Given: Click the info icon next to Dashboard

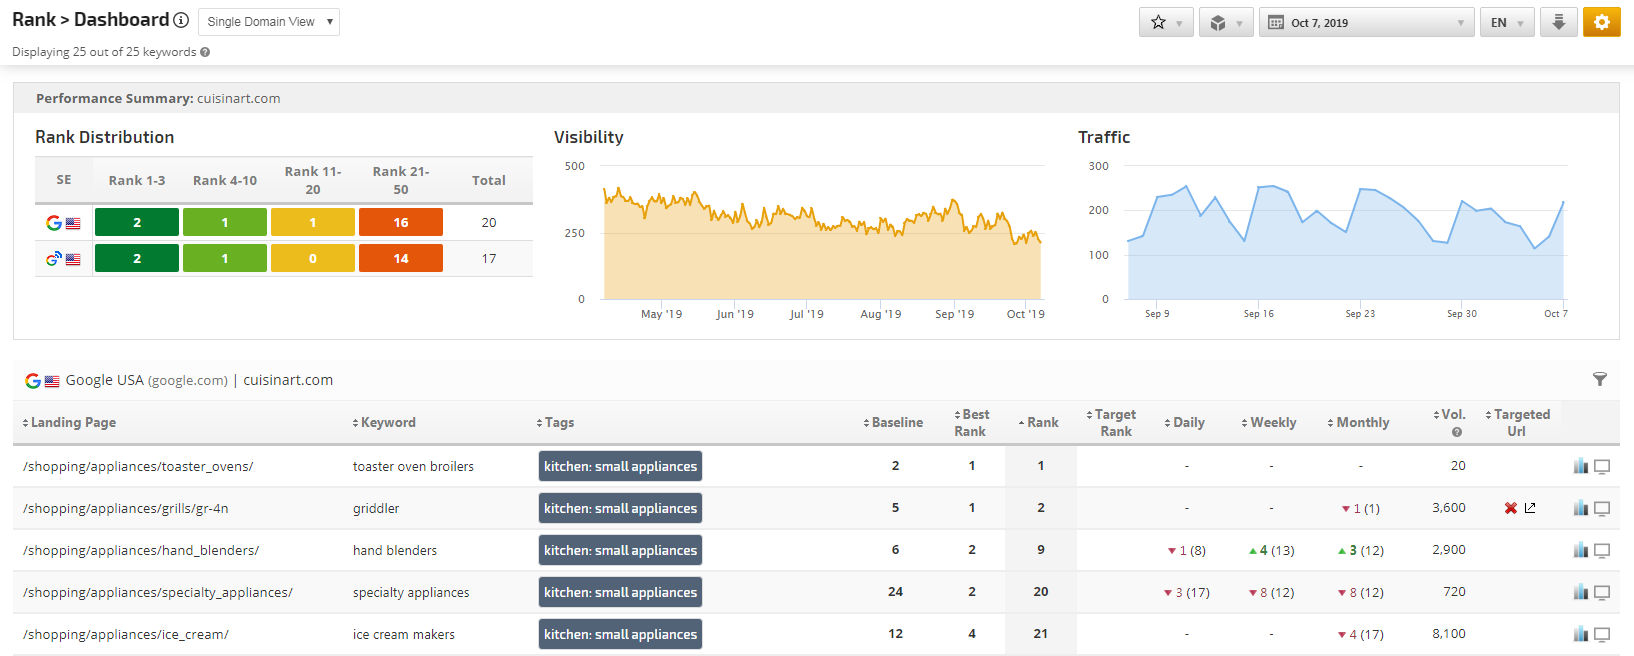Looking at the screenshot, I should 181,20.
